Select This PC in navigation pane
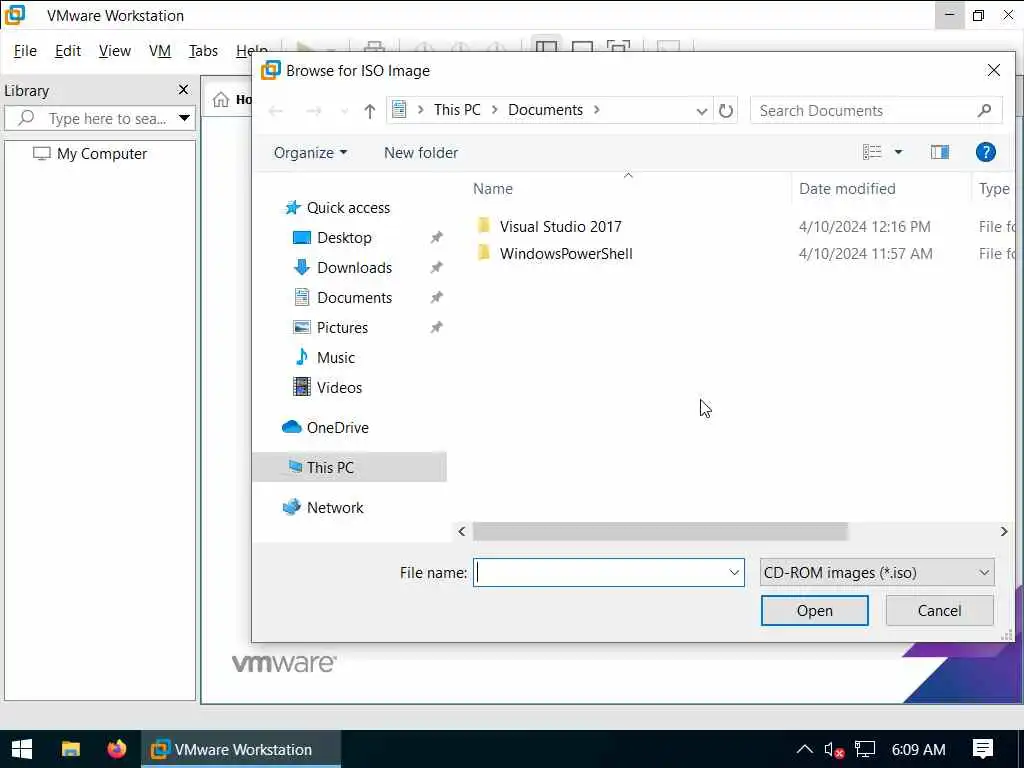The image size is (1024, 768). (x=349, y=468)
